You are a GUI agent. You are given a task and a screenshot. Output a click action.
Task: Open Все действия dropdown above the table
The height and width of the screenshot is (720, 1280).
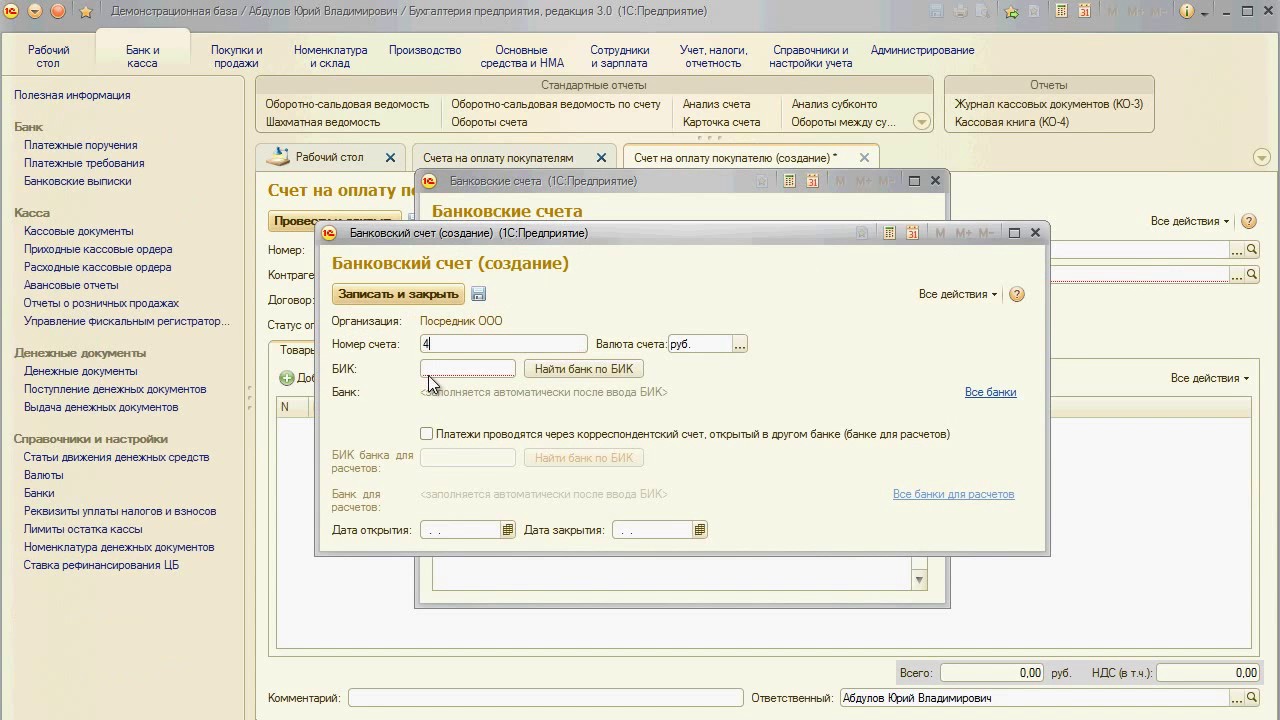point(1210,378)
